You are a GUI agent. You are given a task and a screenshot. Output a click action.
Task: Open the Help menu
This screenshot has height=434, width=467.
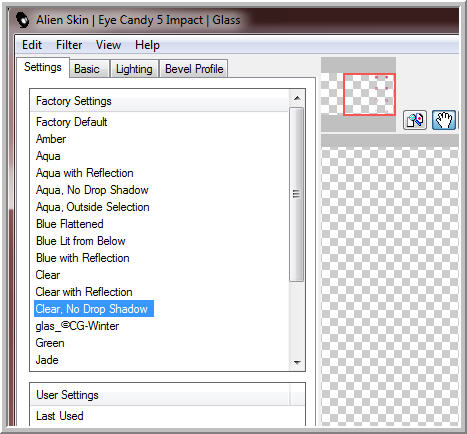tap(147, 45)
